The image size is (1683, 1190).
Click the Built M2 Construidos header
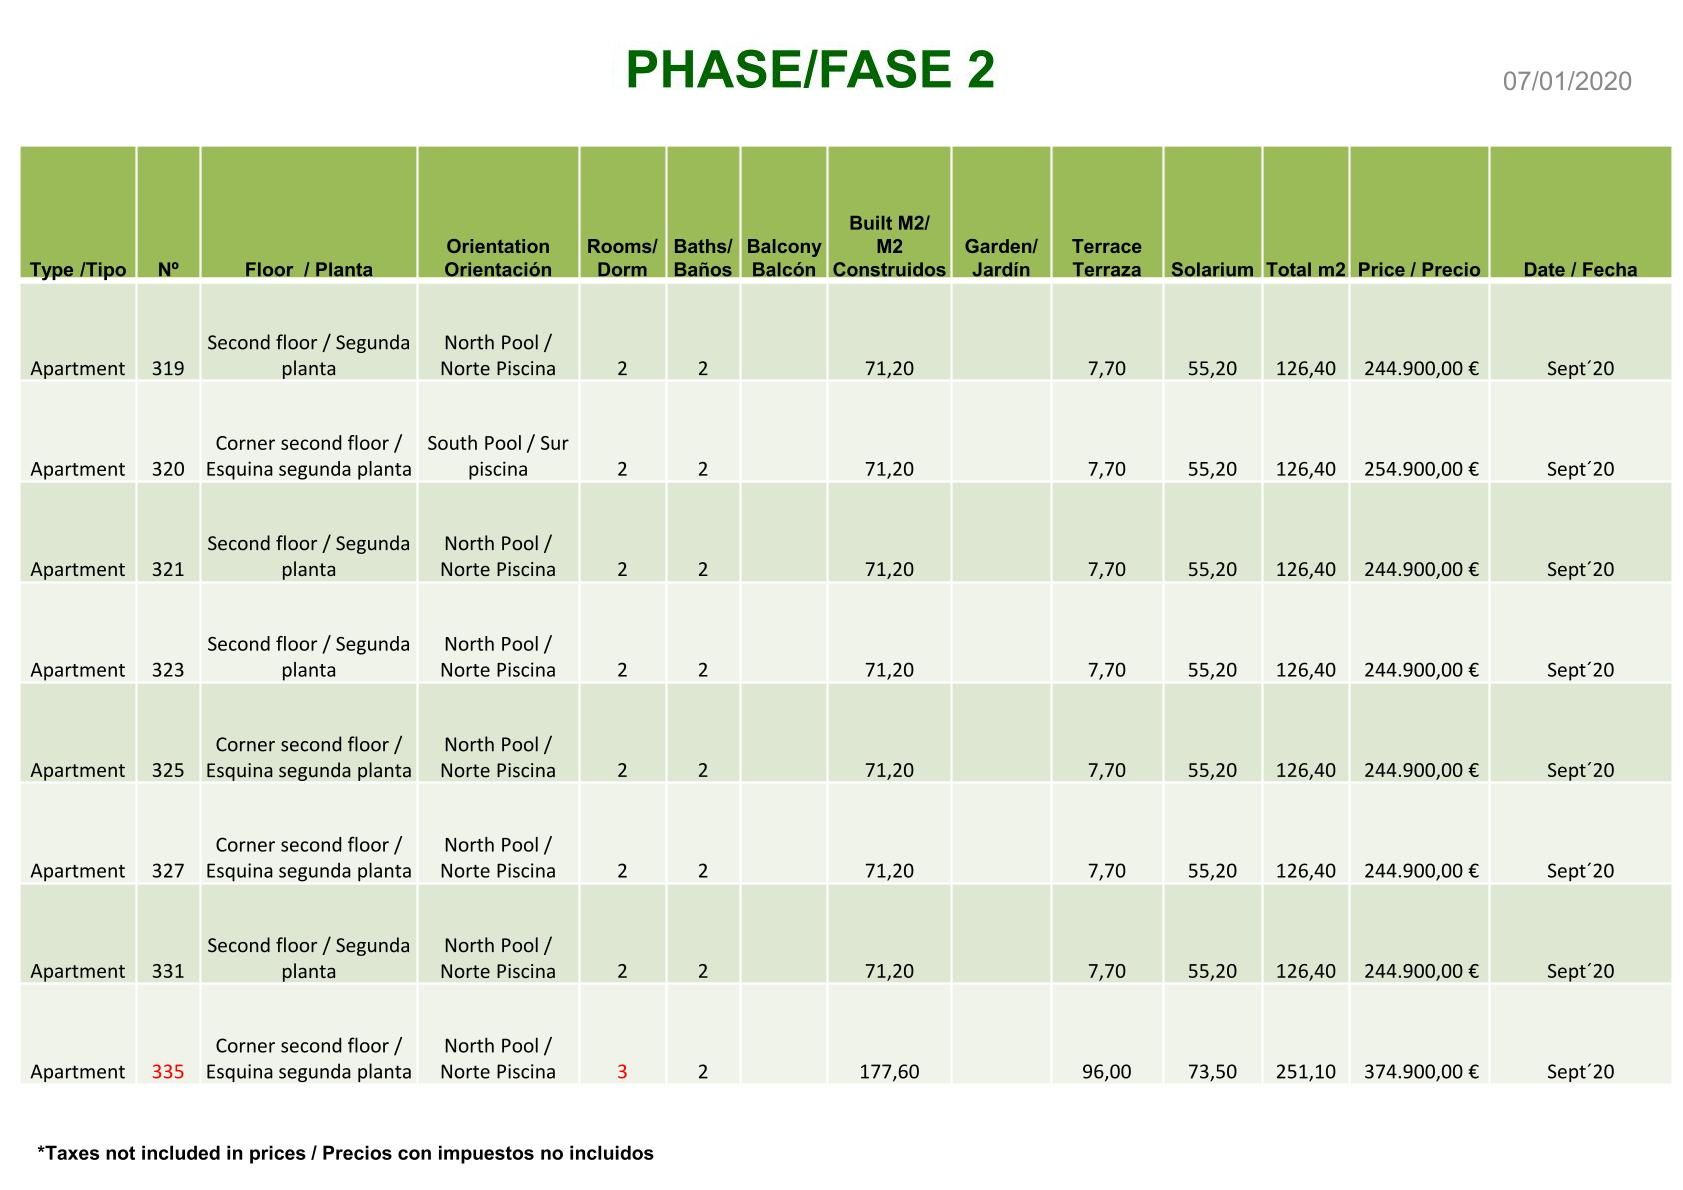(x=888, y=247)
